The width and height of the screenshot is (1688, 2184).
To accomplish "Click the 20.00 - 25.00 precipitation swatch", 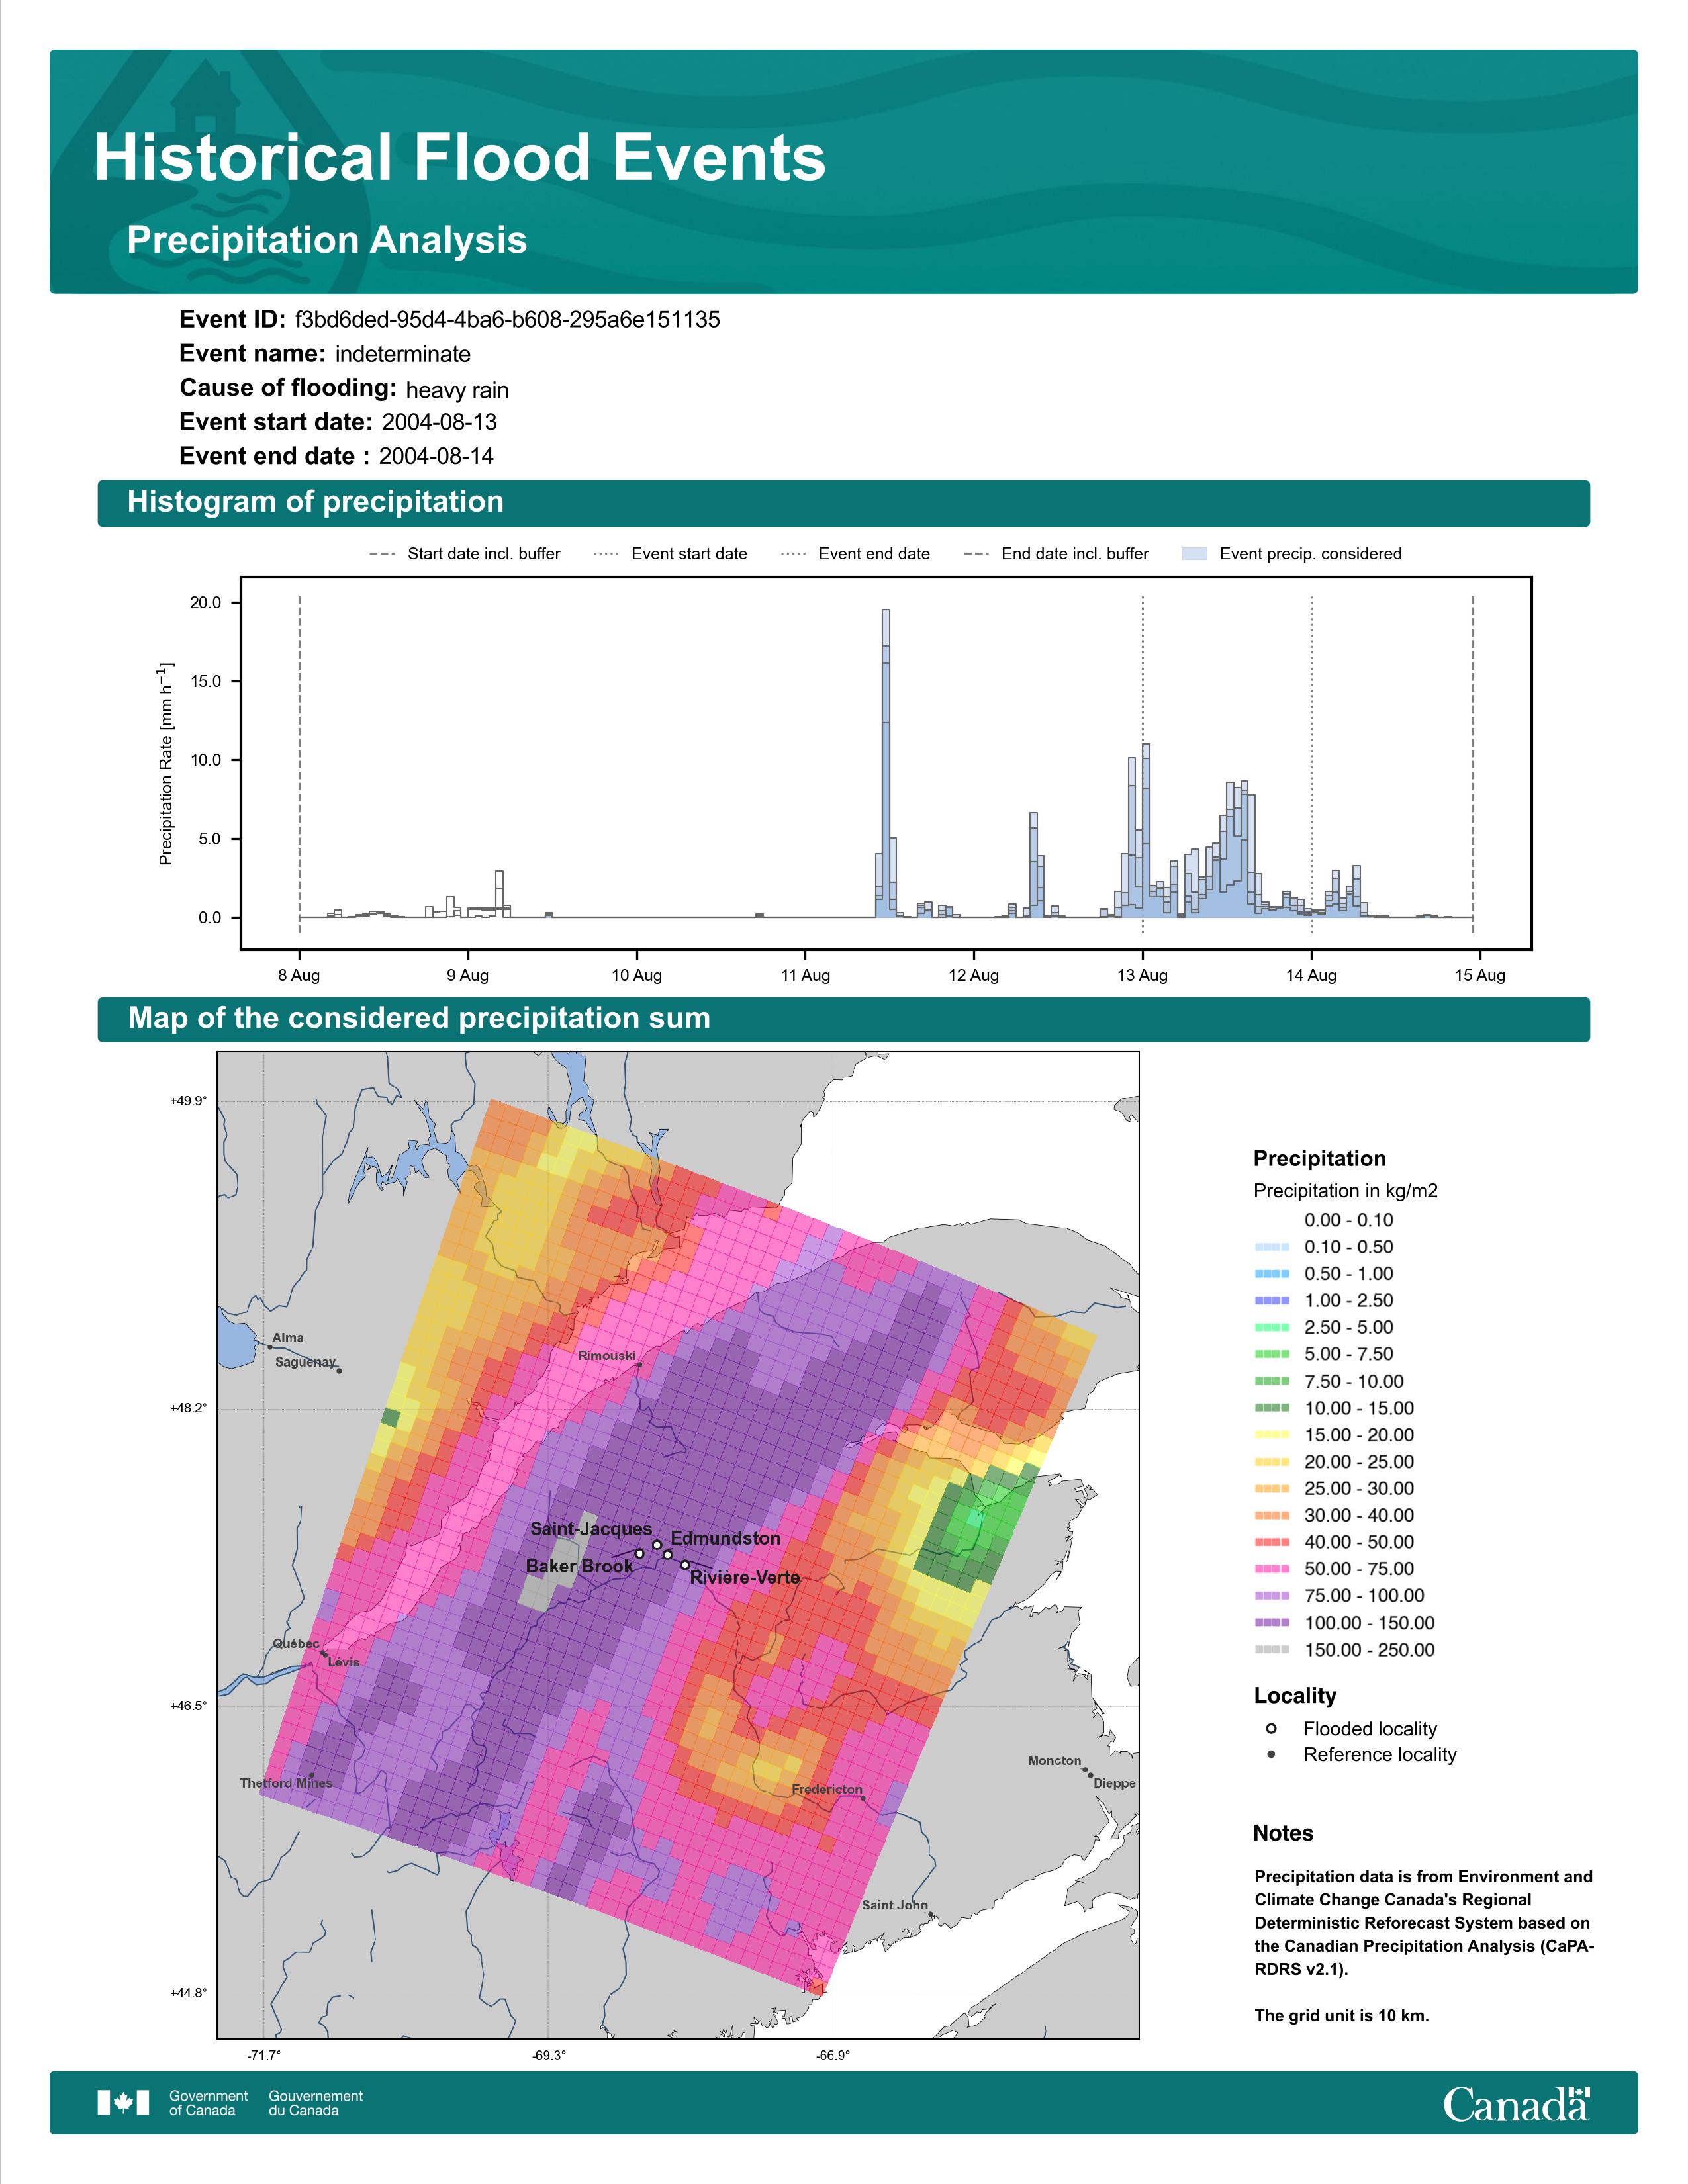I will tap(1272, 1461).
